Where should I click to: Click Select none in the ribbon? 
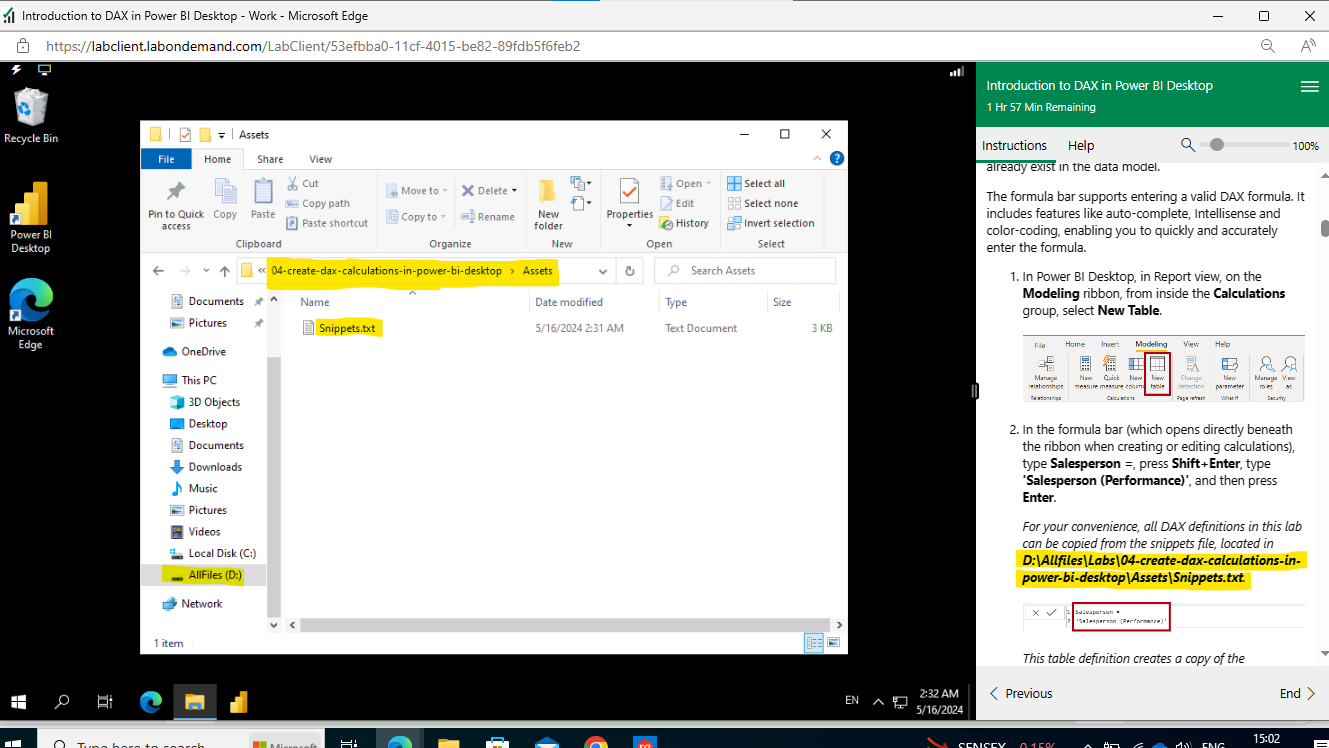[x=761, y=202]
